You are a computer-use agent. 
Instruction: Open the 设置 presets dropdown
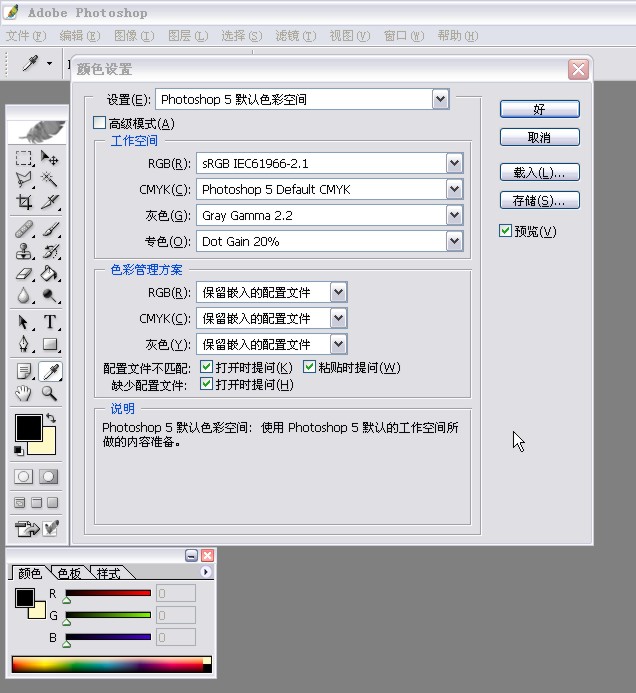coord(440,99)
